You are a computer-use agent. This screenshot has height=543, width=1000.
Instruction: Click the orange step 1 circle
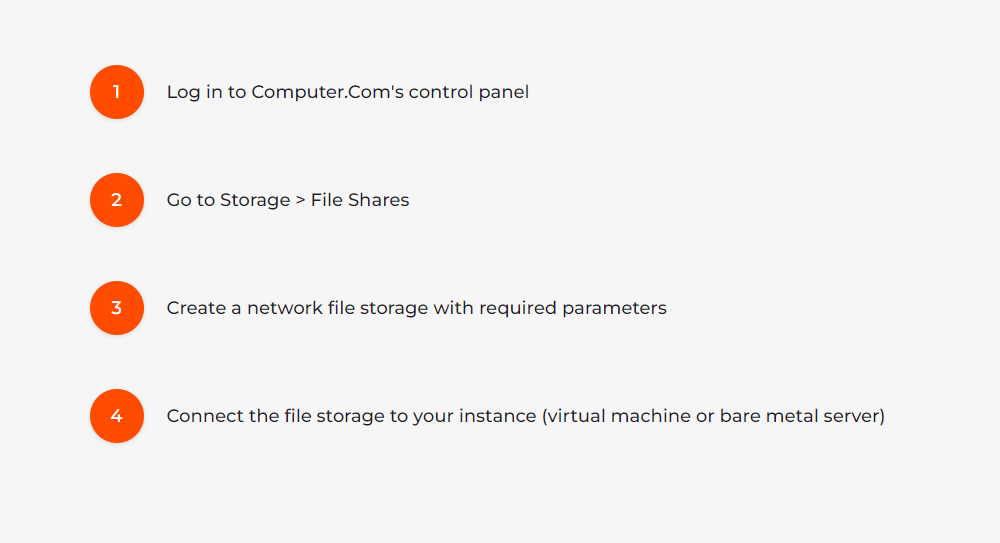click(x=117, y=92)
